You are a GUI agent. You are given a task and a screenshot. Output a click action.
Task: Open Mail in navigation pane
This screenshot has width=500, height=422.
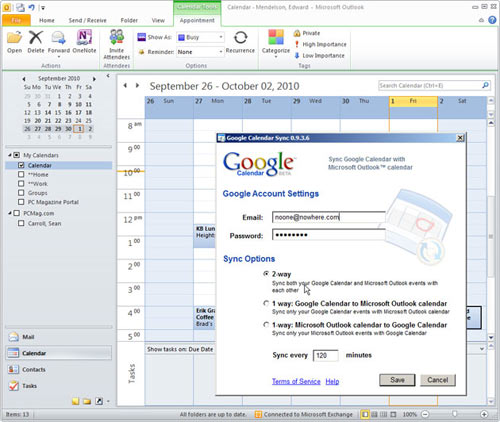58,337
